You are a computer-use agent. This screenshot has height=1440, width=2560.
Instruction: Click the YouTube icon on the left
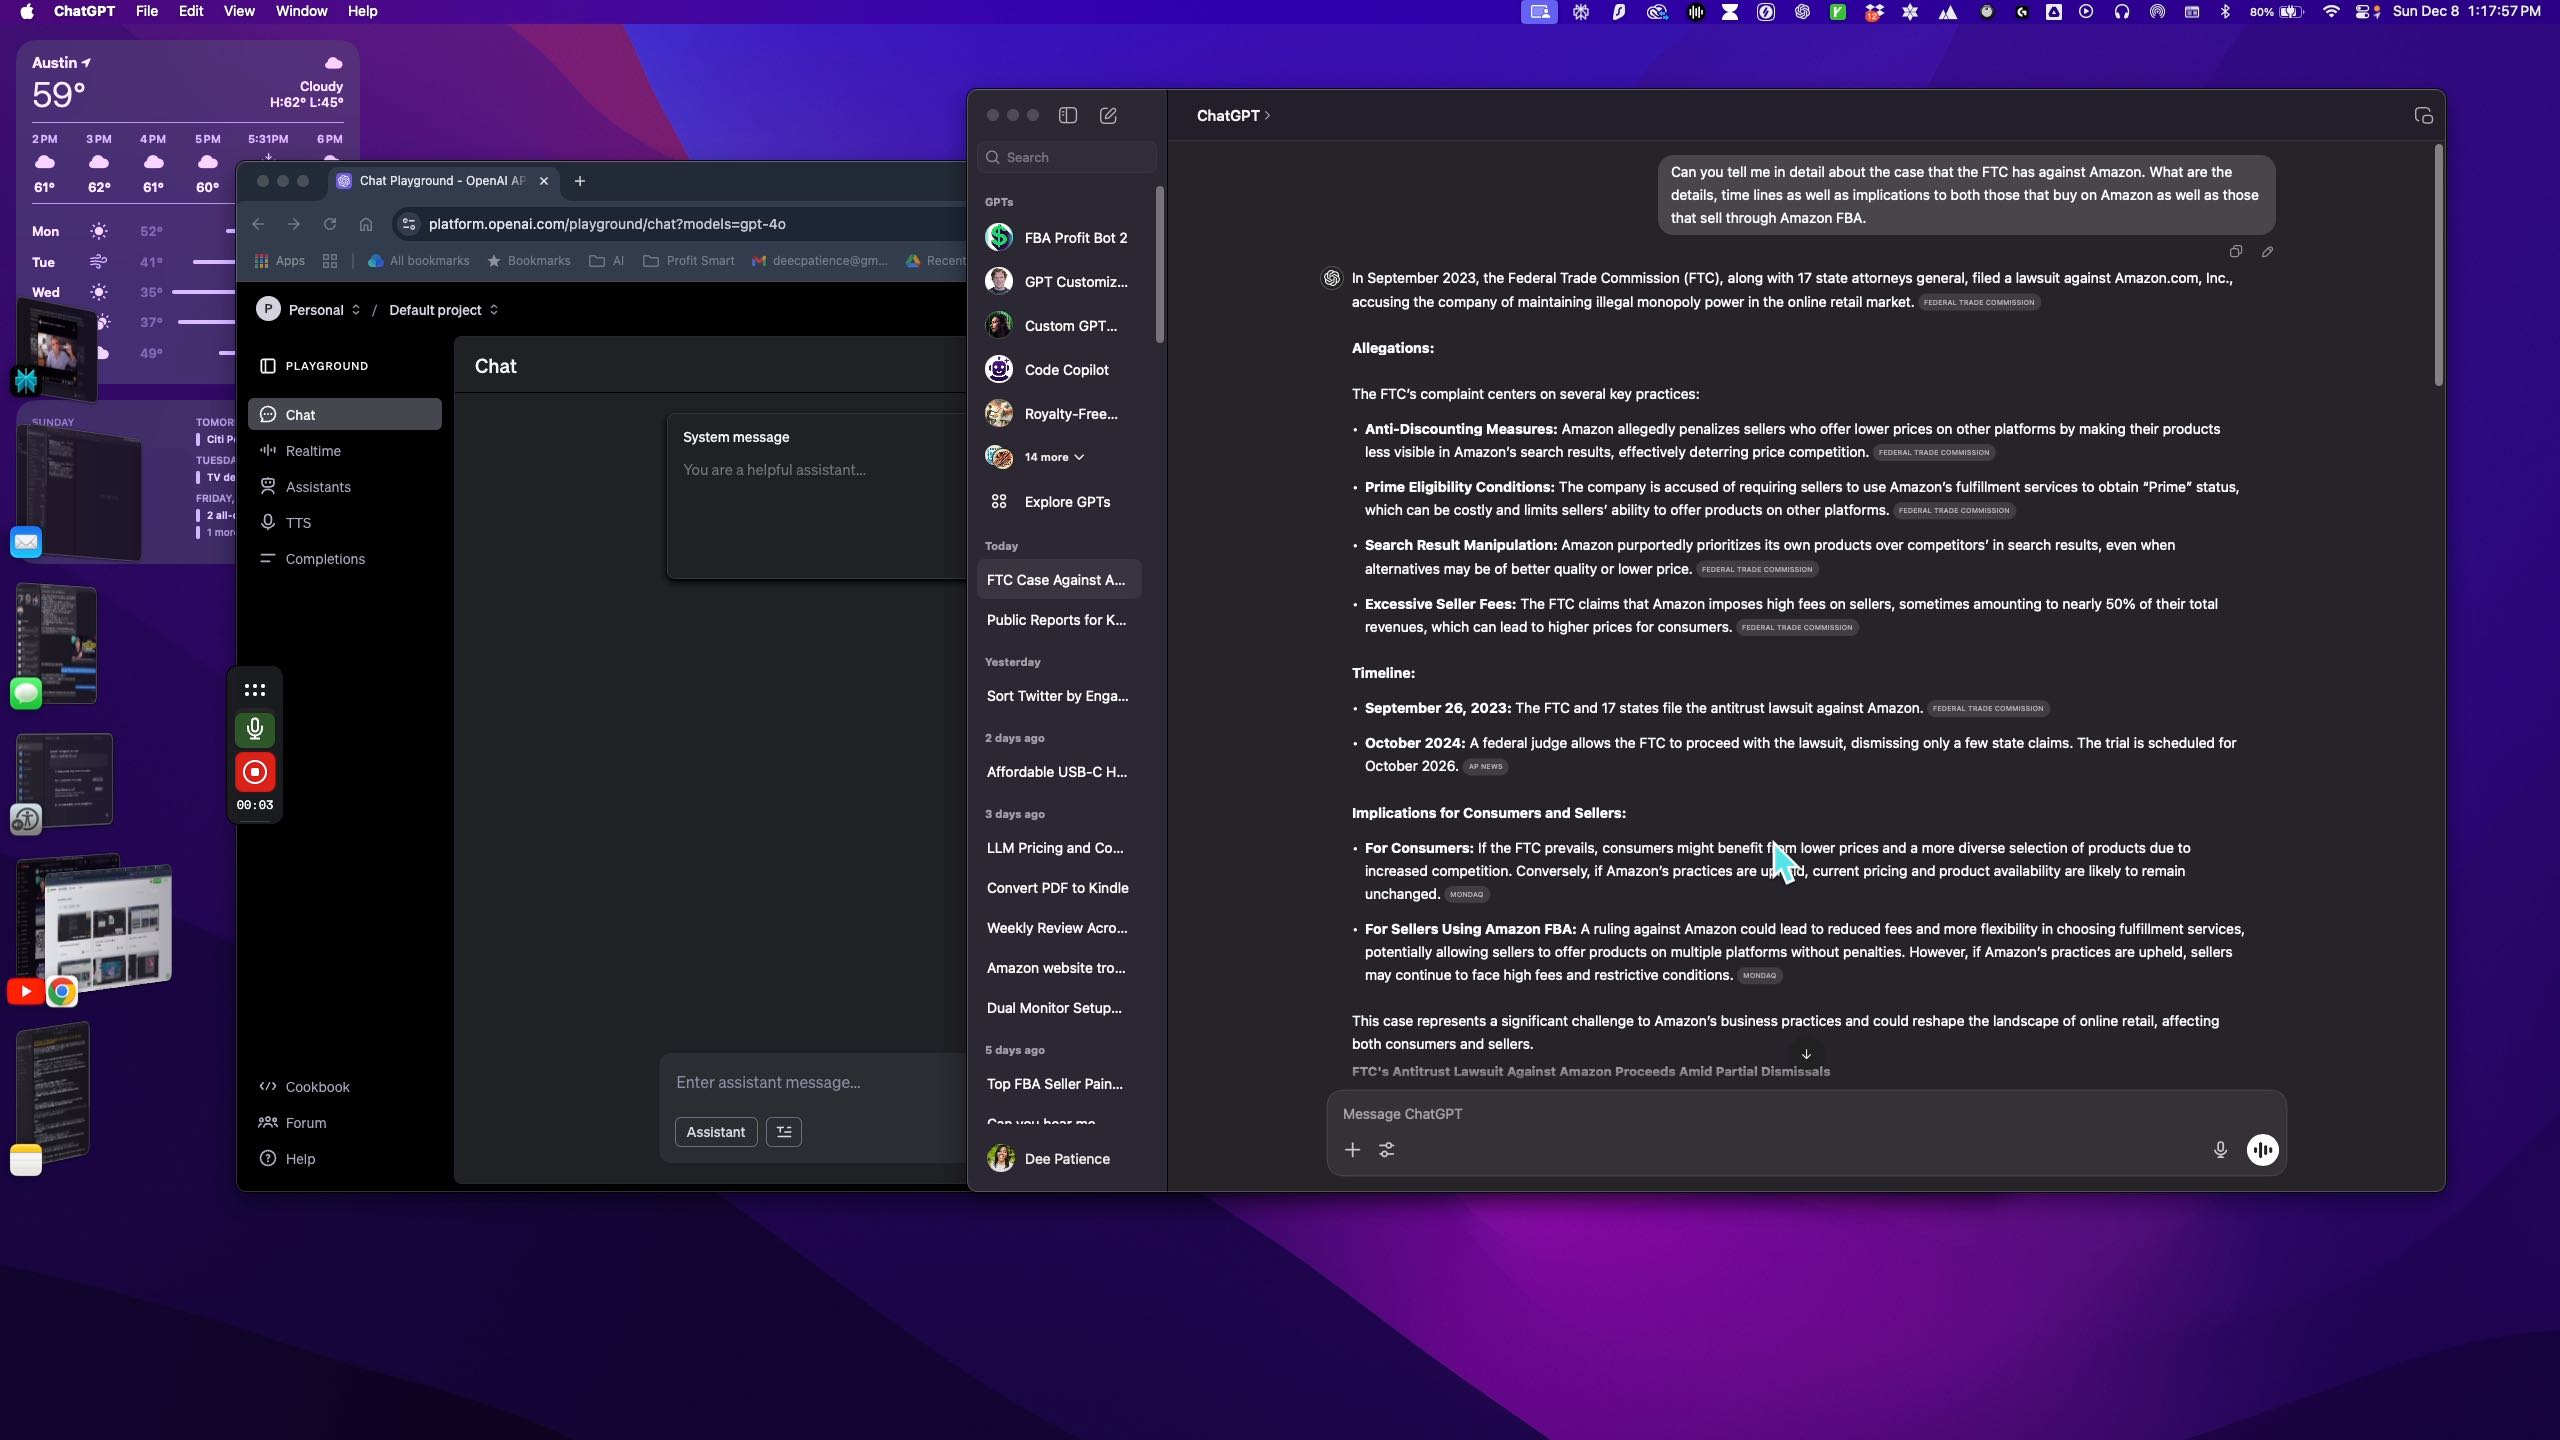(x=26, y=991)
